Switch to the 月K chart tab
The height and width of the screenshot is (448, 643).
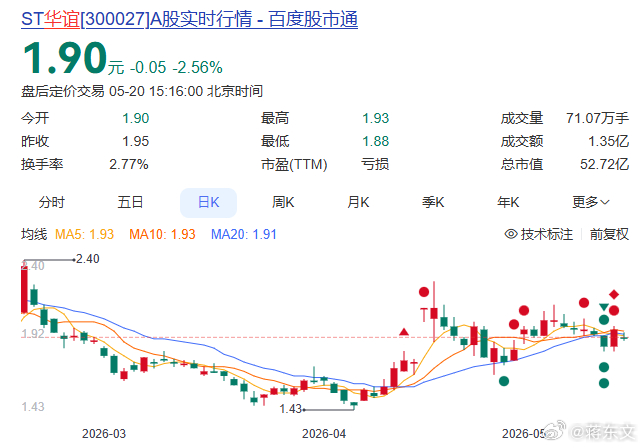(x=358, y=202)
